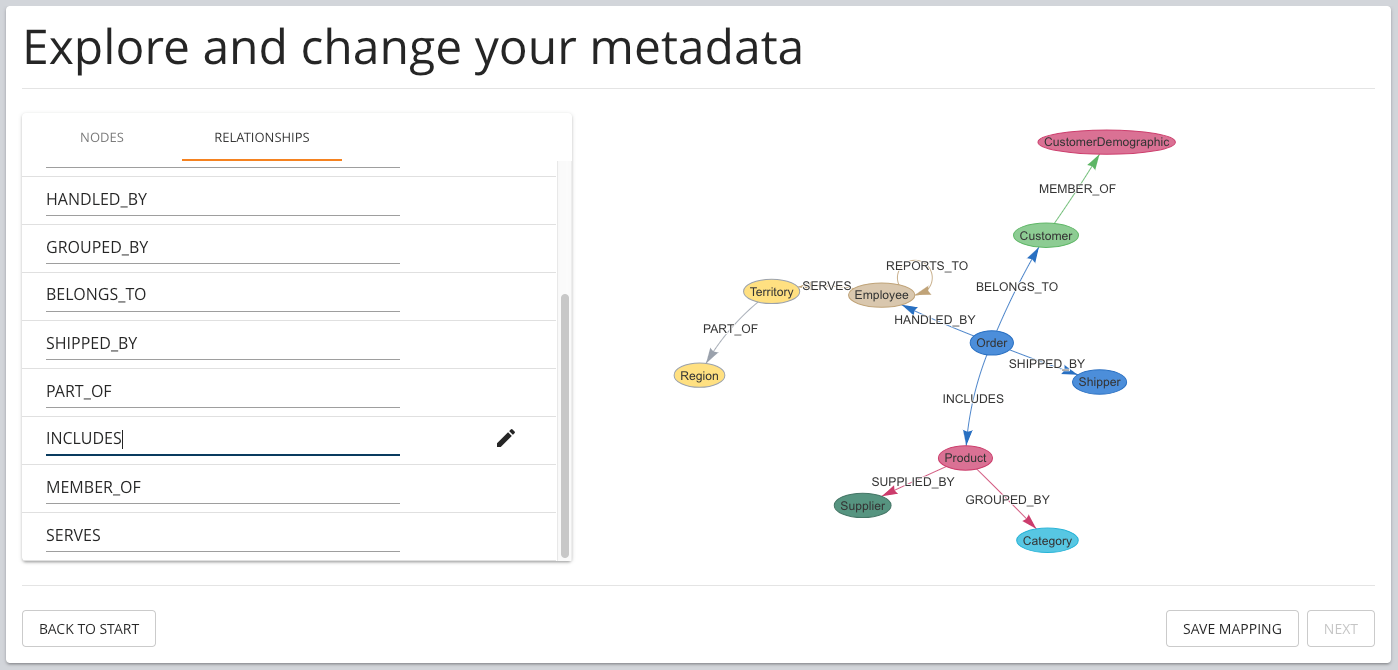
Task: Select the Category node in graph
Action: (1047, 541)
